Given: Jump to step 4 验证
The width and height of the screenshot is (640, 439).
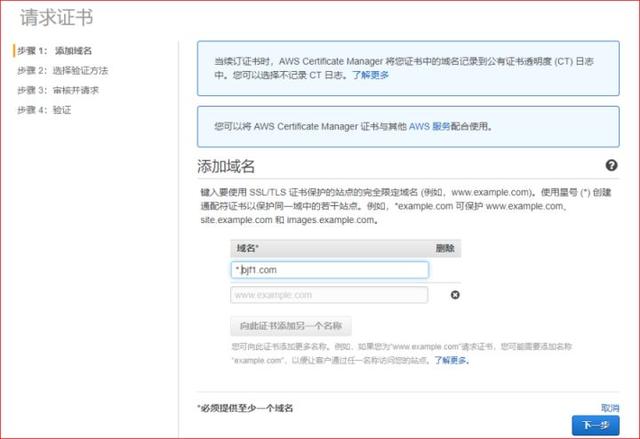Looking at the screenshot, I should click(43, 109).
